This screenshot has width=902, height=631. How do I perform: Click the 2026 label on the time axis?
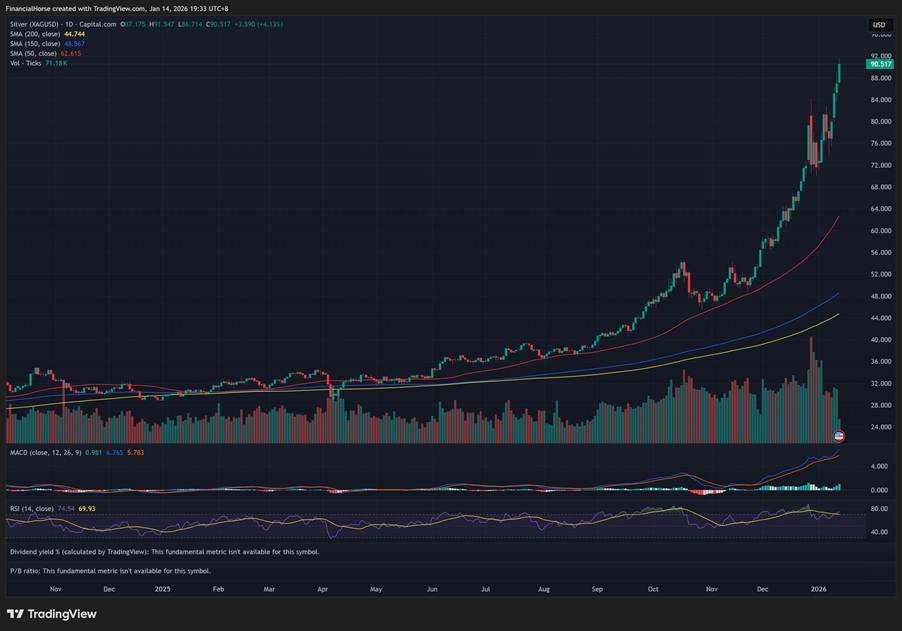819,589
